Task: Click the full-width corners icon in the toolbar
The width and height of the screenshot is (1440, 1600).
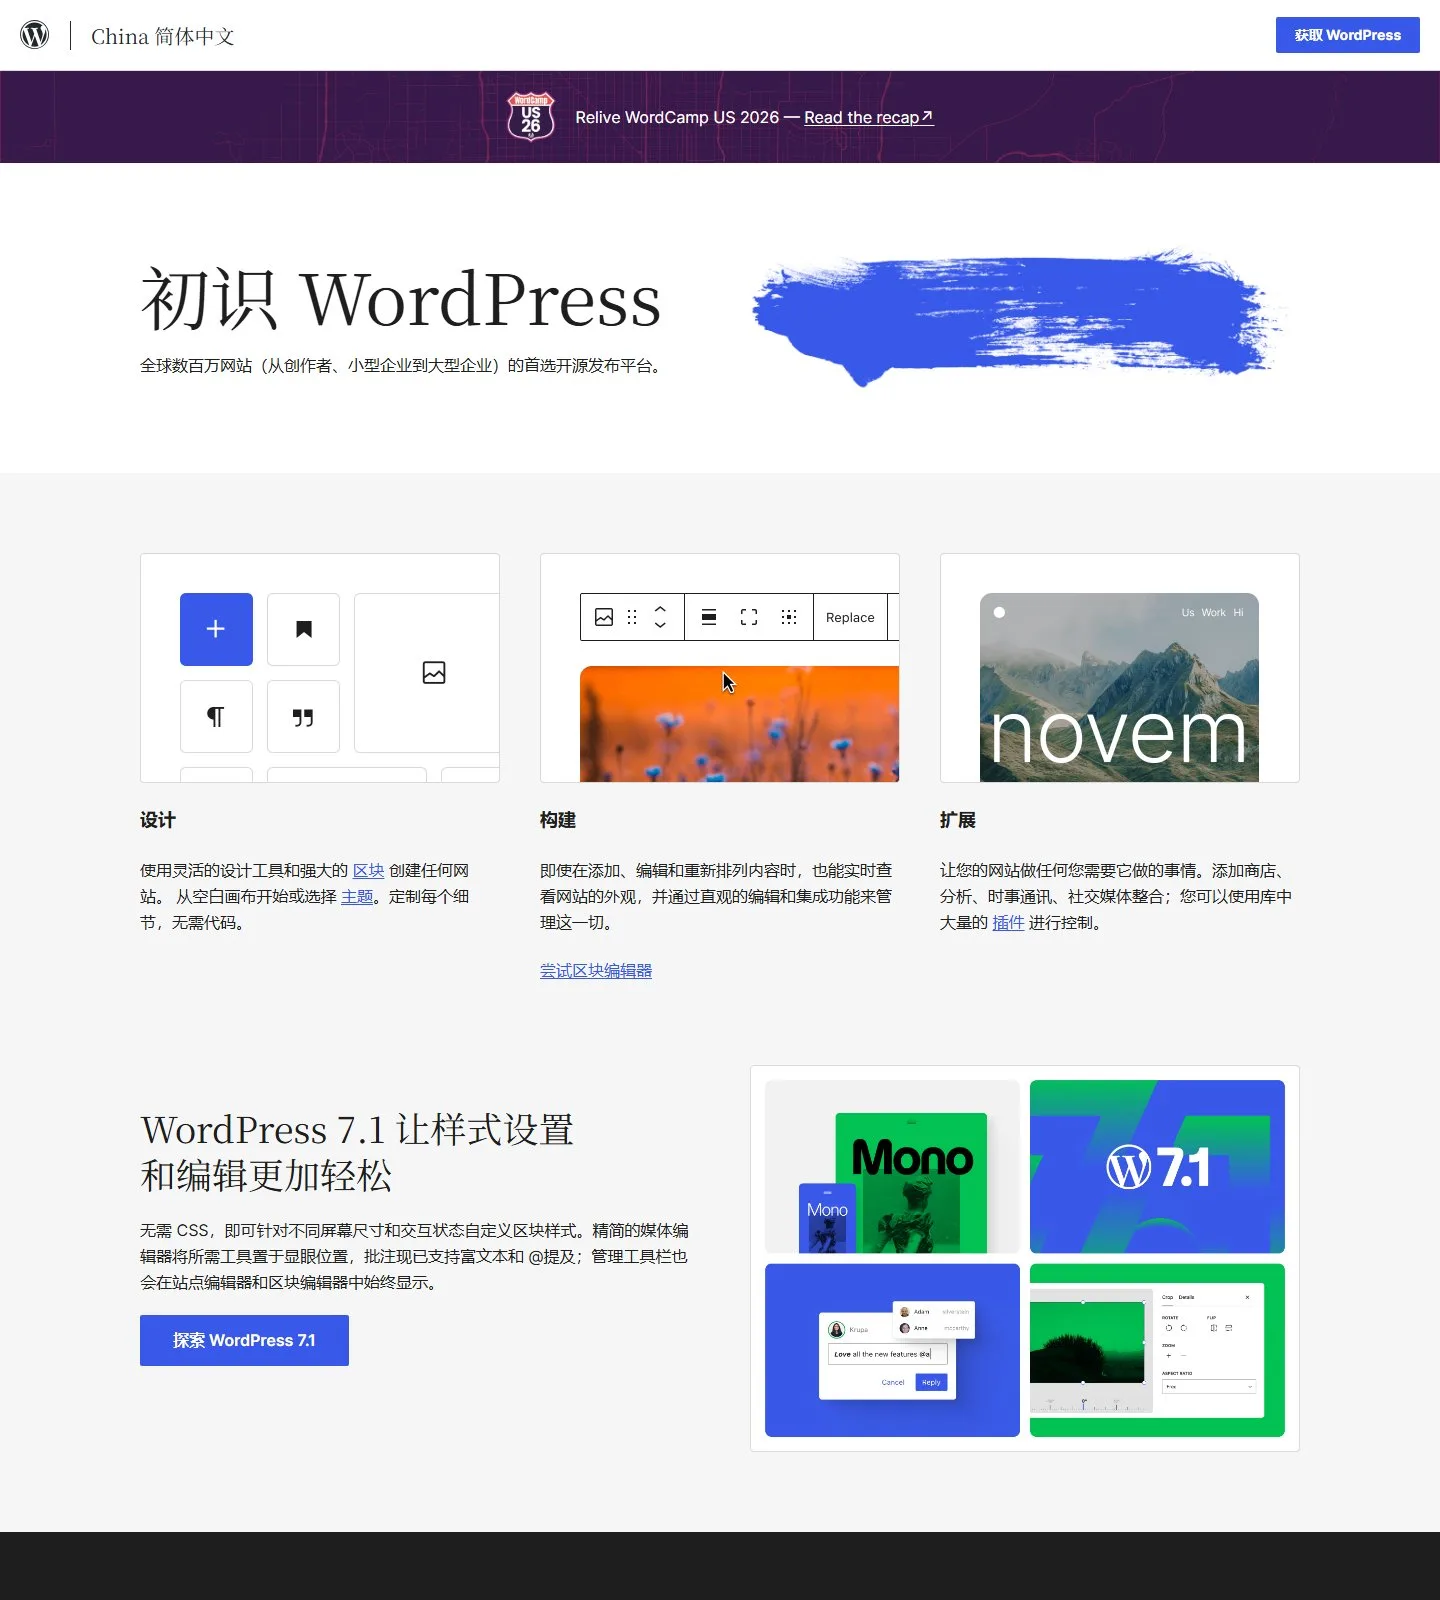Action: pyautogui.click(x=749, y=617)
